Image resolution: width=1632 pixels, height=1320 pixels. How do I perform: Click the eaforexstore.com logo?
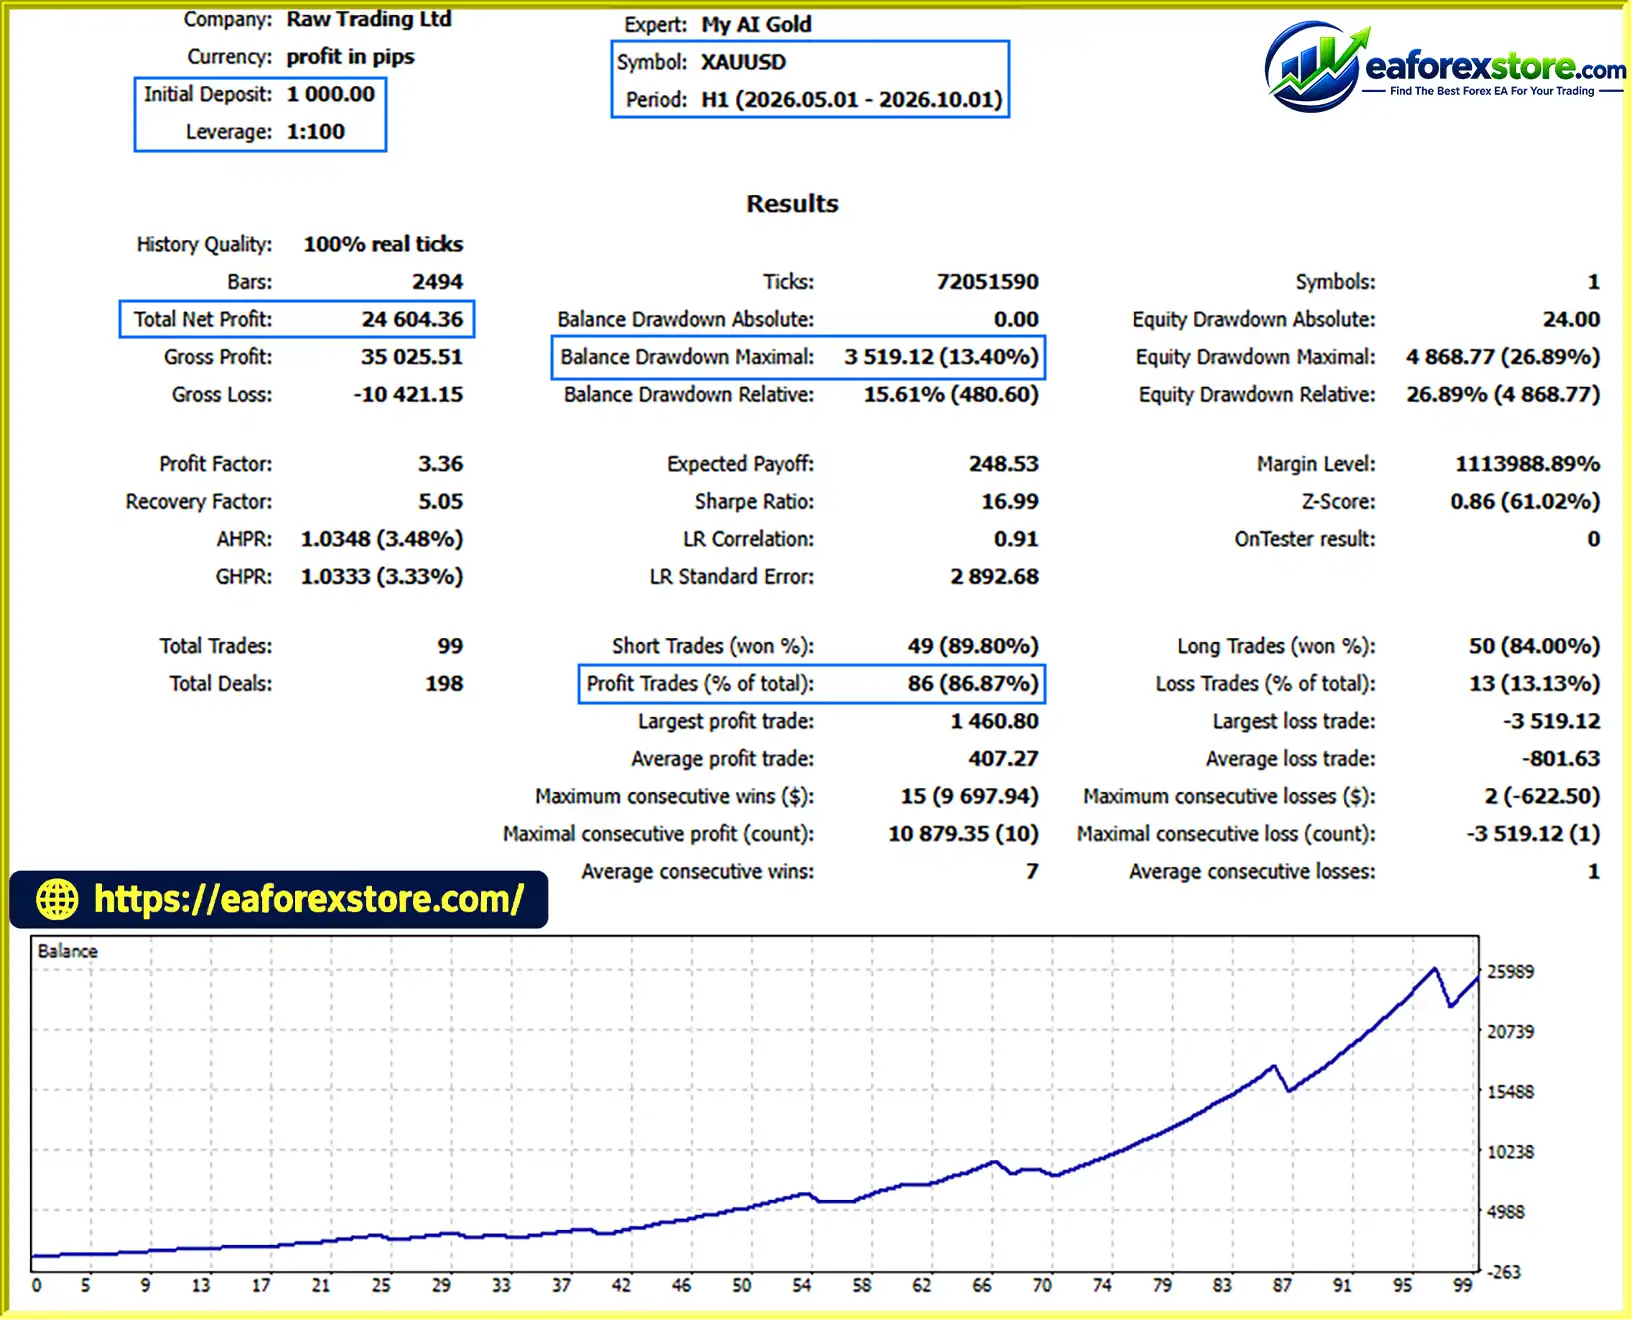(x=1444, y=67)
